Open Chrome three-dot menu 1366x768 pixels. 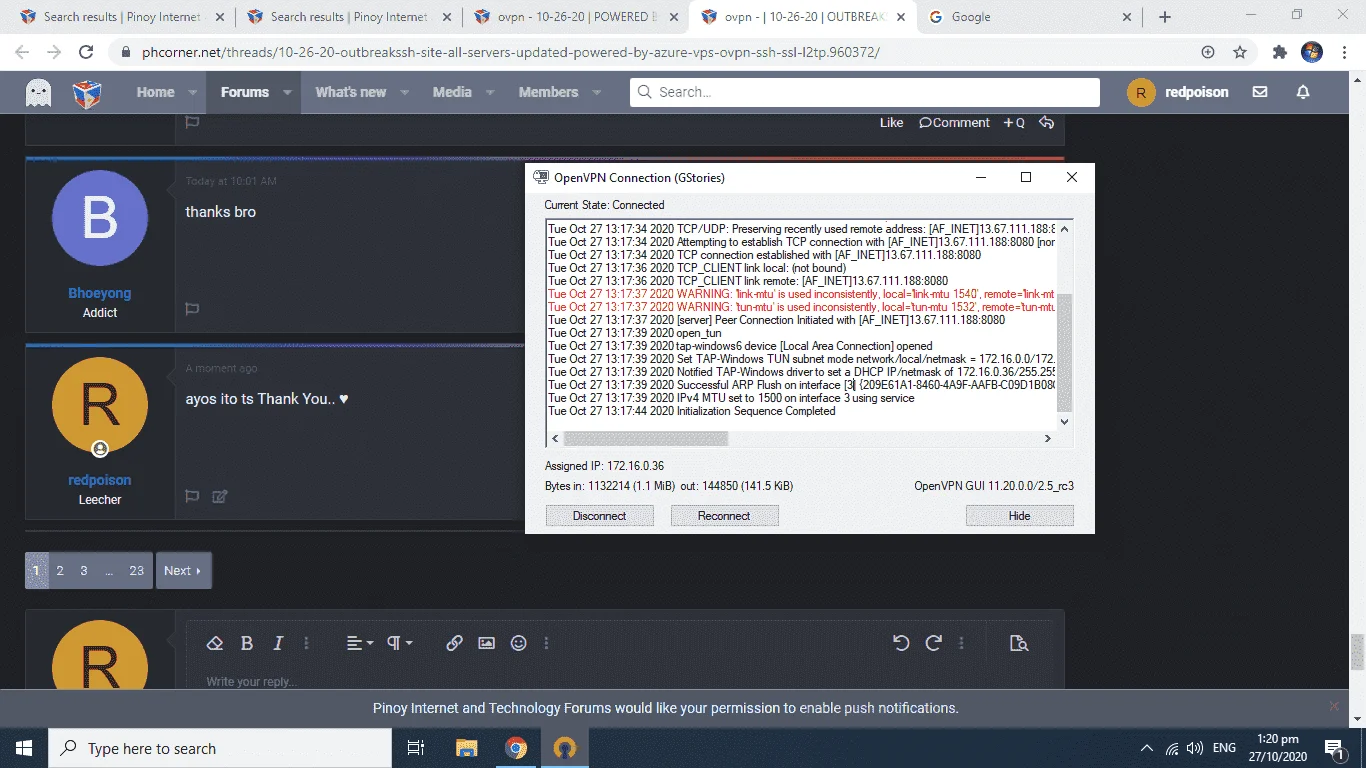point(1343,52)
